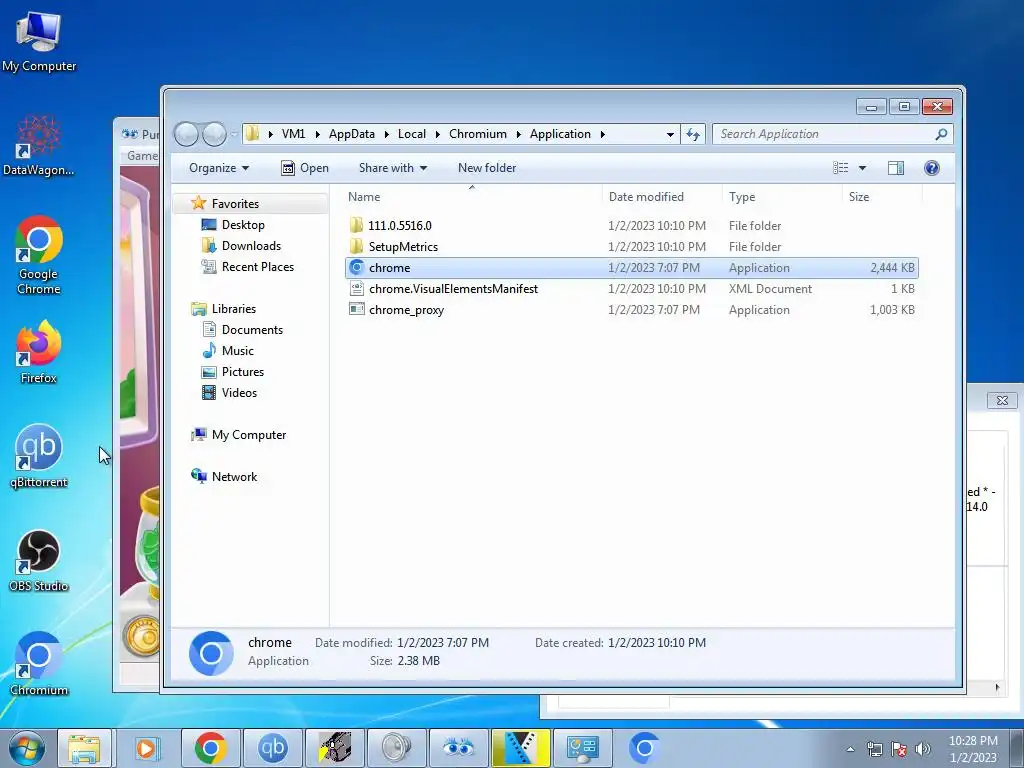Open the My Computer desktop icon
This screenshot has width=1024, height=768.
pos(39,41)
